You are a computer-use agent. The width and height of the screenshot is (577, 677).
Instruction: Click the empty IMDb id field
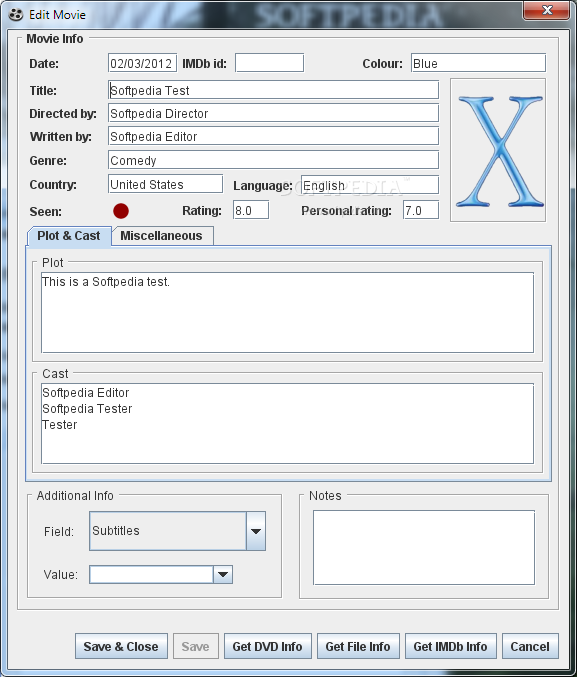(269, 63)
